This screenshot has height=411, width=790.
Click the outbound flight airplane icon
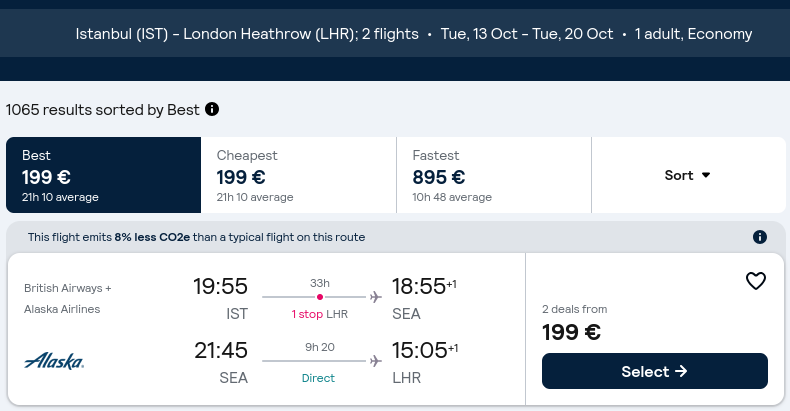pos(375,297)
